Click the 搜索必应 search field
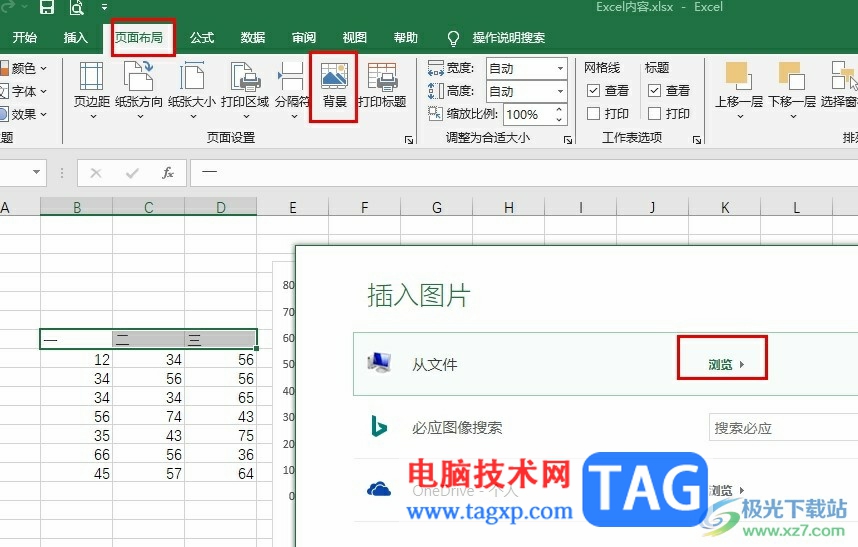 point(784,427)
